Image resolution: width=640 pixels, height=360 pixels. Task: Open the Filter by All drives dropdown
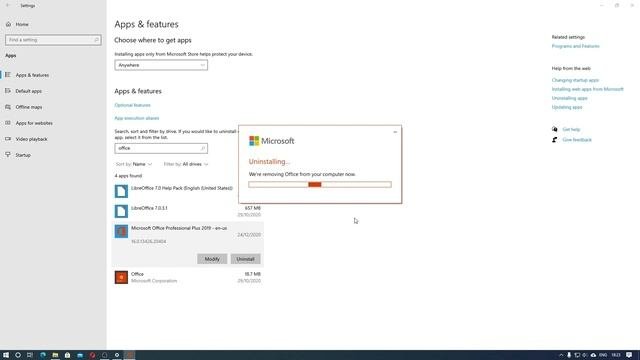pyautogui.click(x=186, y=164)
